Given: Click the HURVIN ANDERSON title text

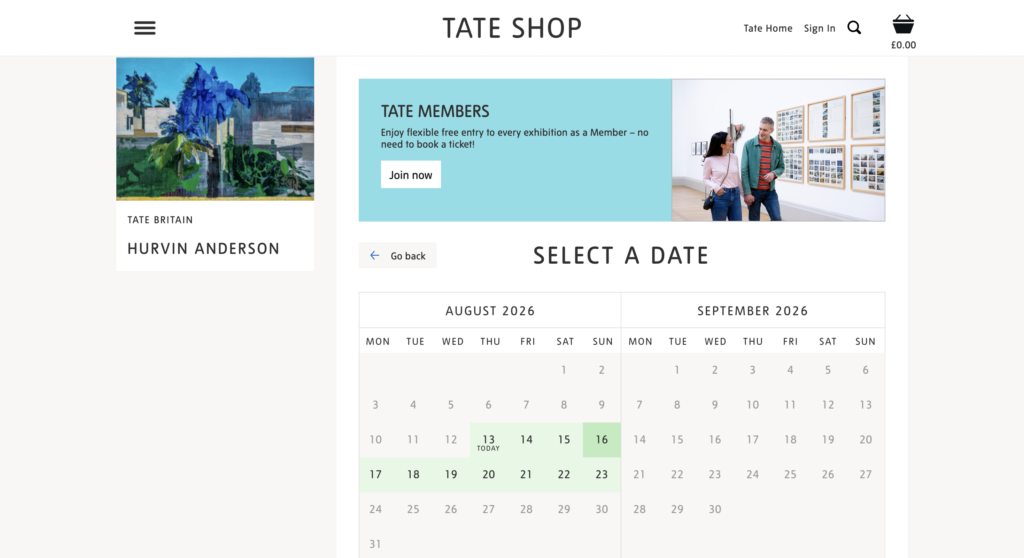Looking at the screenshot, I should point(203,249).
